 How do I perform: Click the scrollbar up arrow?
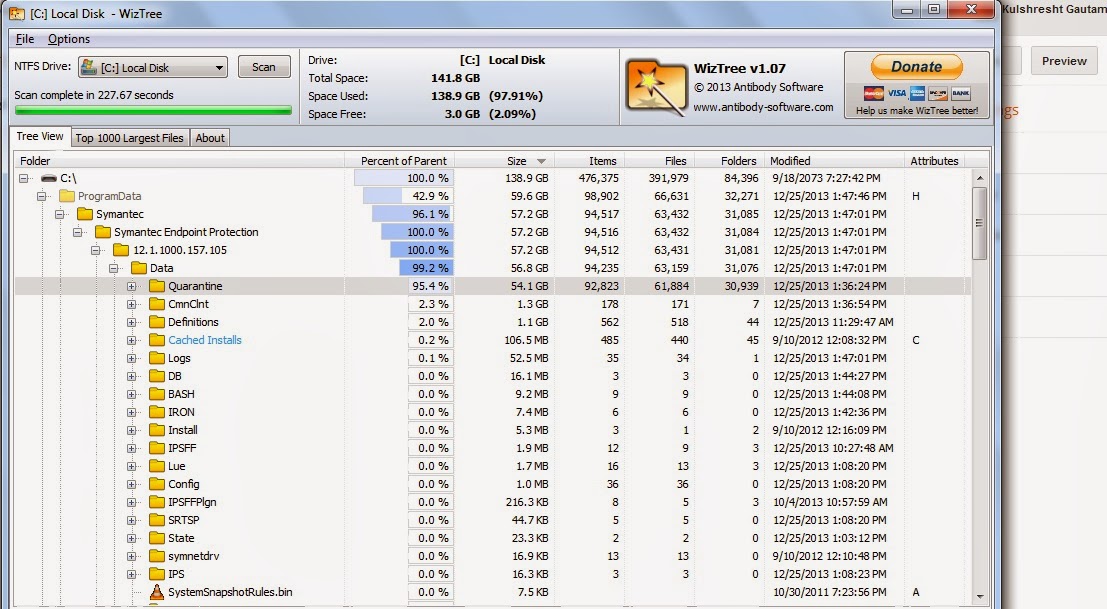[979, 178]
